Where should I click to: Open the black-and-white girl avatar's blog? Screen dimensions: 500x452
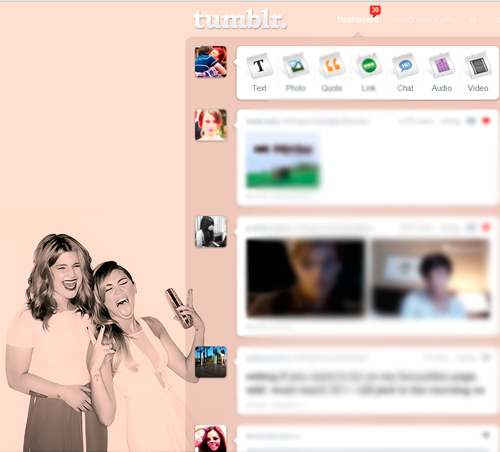click(211, 232)
